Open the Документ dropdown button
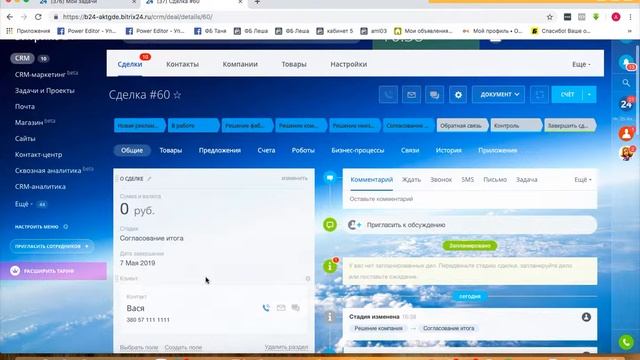This screenshot has width=640, height=360. 498,95
